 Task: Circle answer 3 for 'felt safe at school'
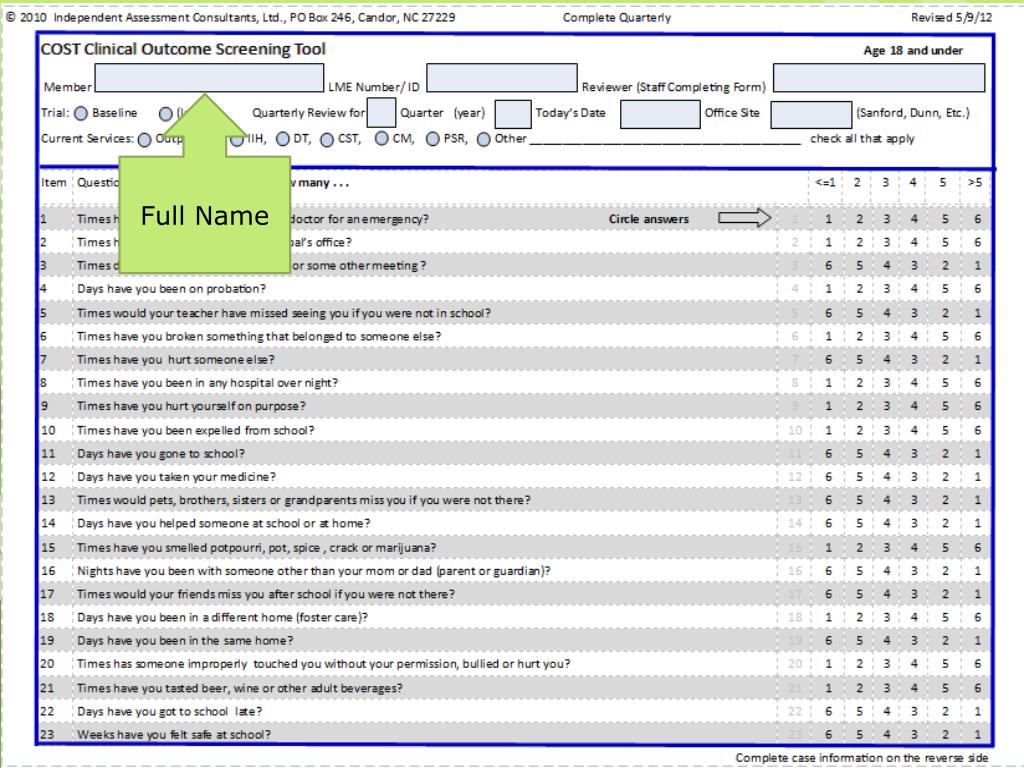(x=914, y=735)
